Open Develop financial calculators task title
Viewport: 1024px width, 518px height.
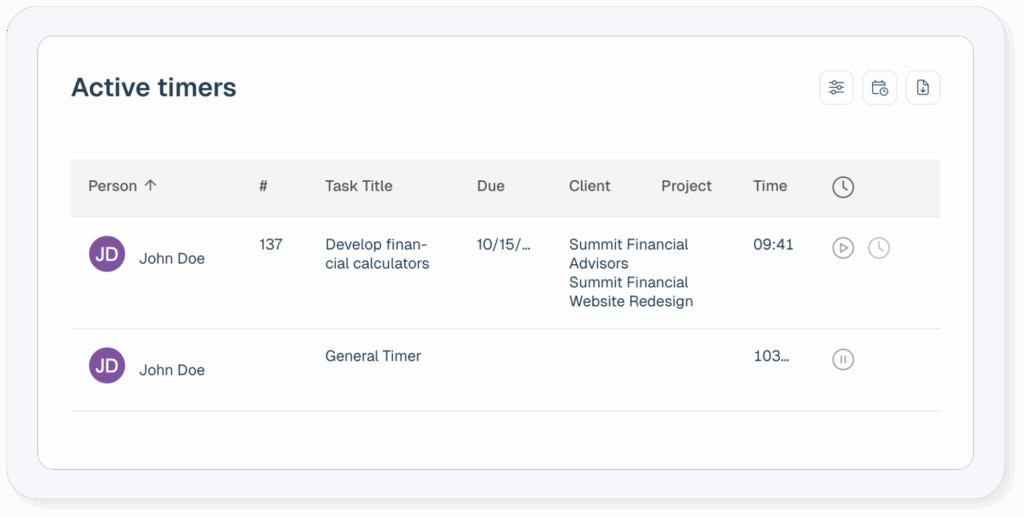coord(377,254)
